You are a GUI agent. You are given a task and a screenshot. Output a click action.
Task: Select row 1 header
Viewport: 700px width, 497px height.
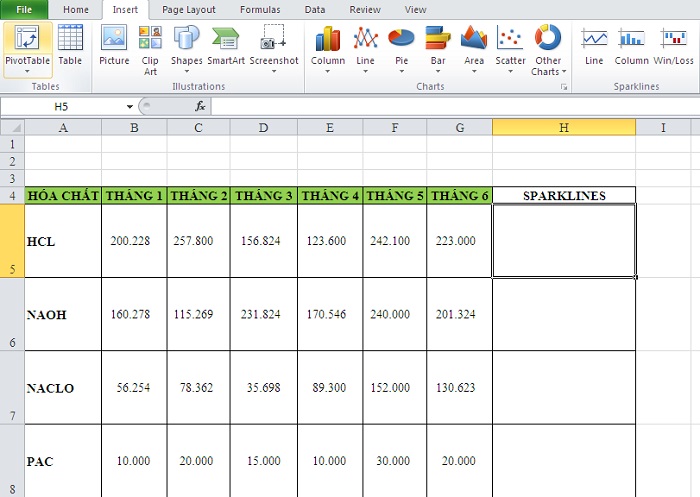(12, 144)
